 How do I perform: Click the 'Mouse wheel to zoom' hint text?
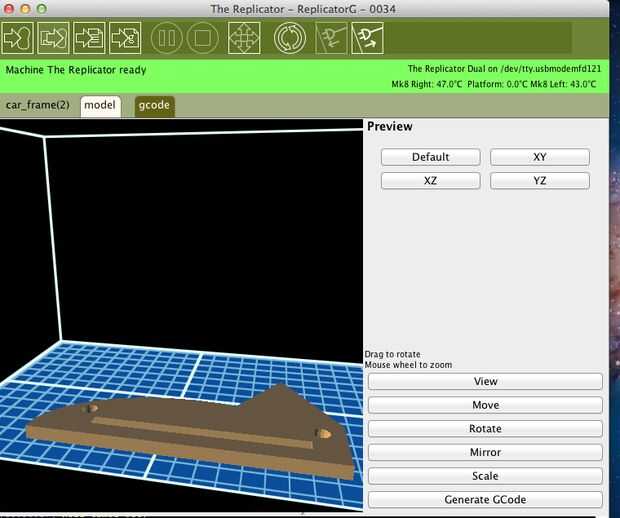coord(408,365)
